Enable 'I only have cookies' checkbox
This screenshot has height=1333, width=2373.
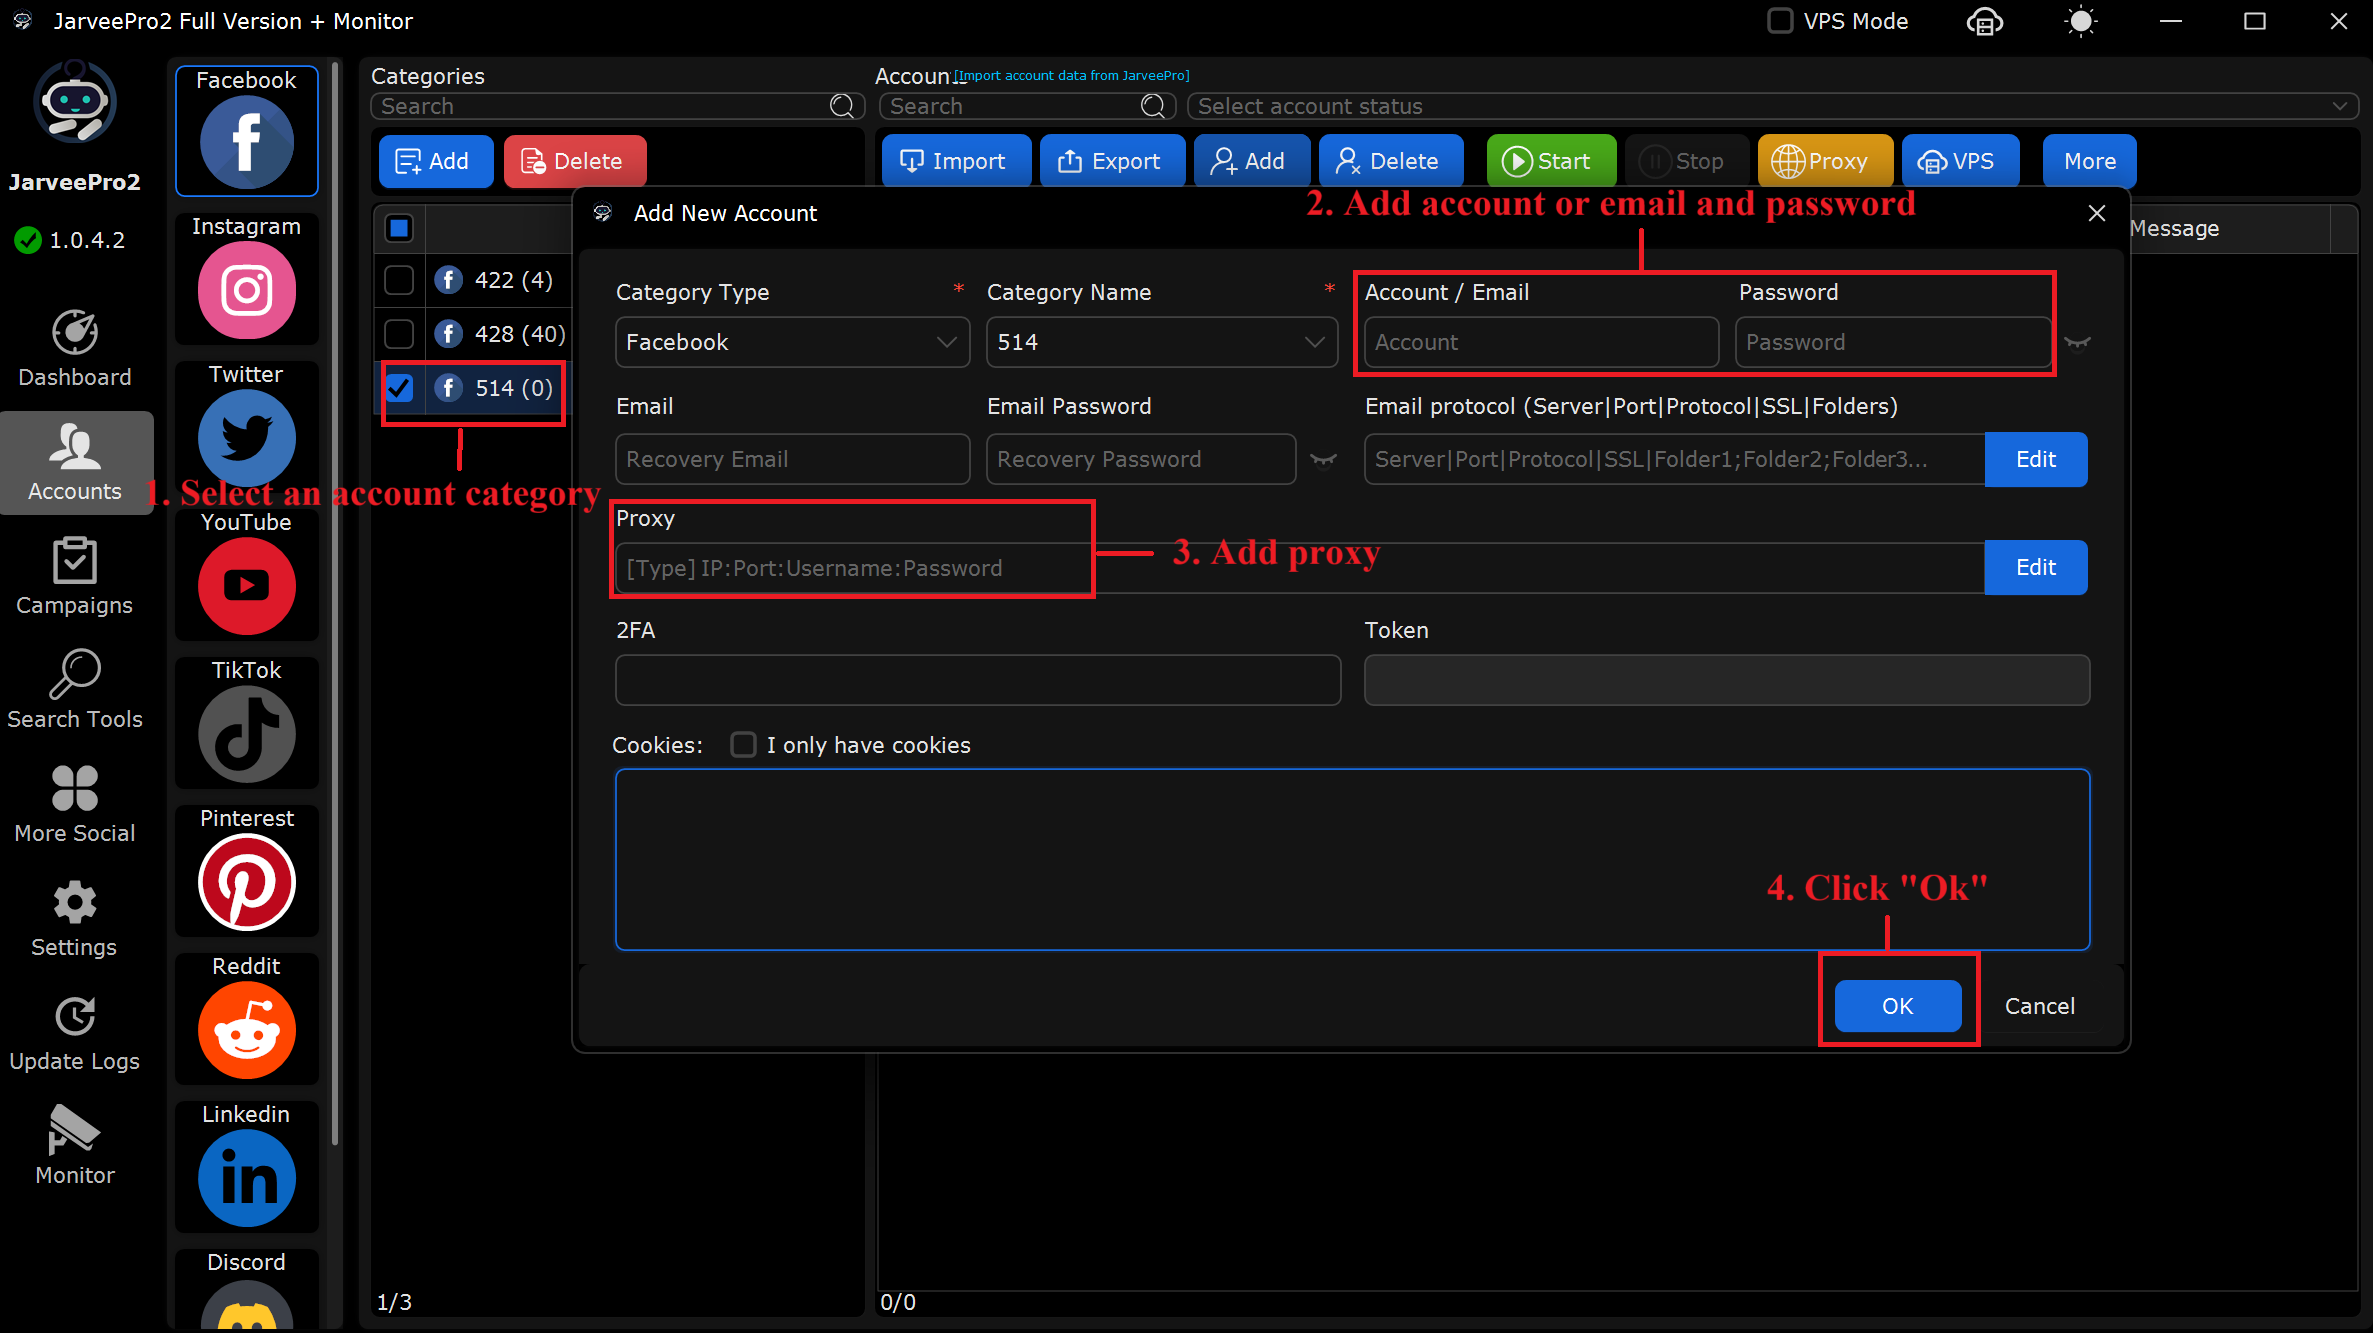[743, 745]
